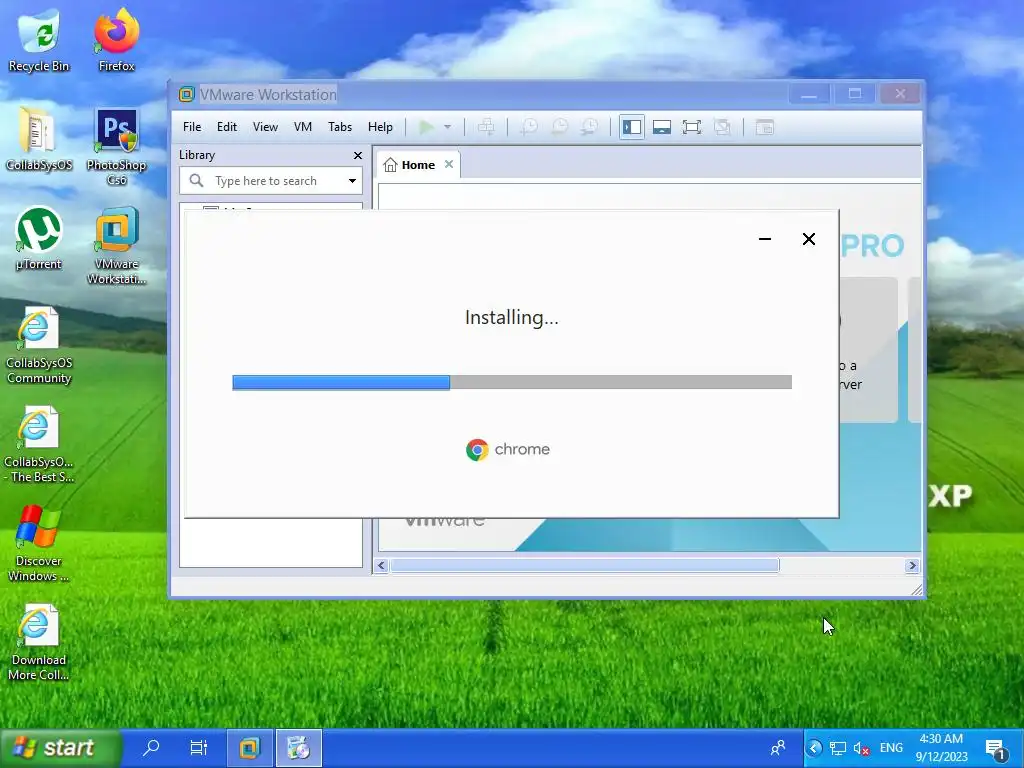
Task: Launch Firefox from the desktop
Action: (116, 39)
